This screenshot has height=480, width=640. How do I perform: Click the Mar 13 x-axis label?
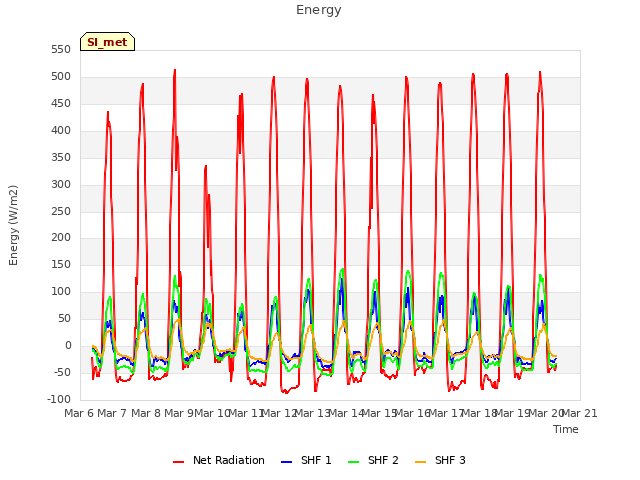tap(312, 413)
